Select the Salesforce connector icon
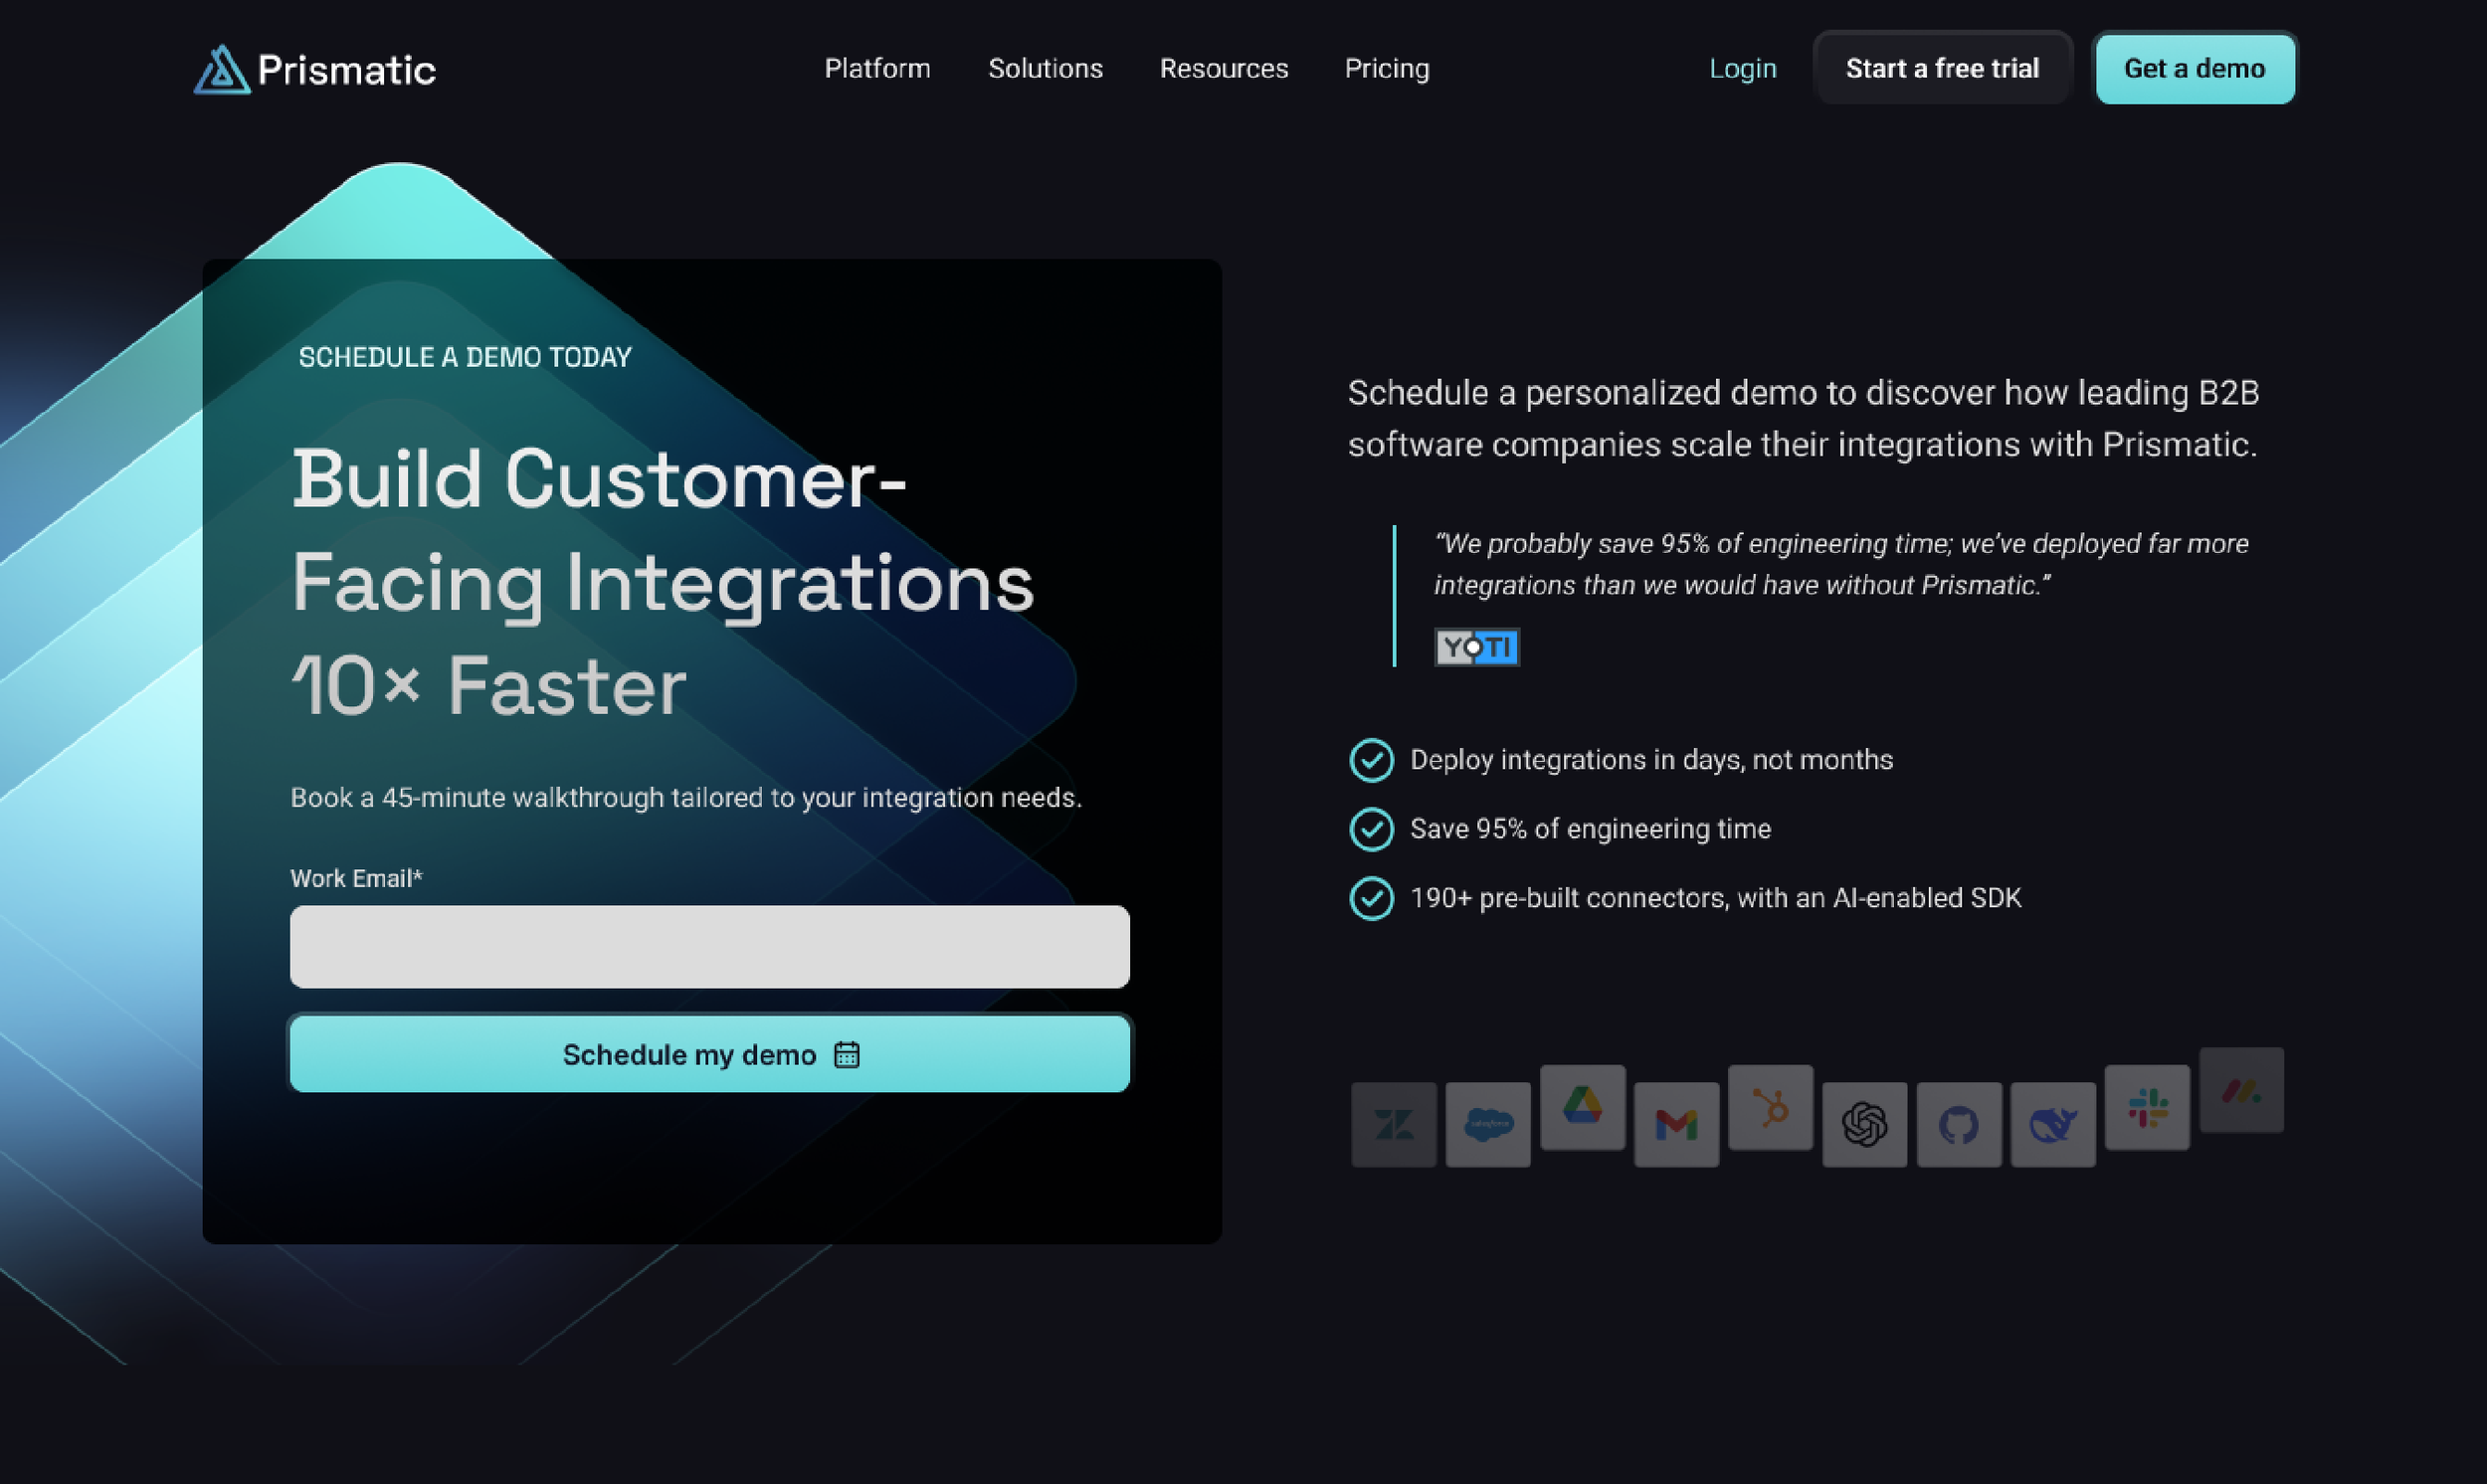This screenshot has height=1484, width=2487. pyautogui.click(x=1488, y=1122)
